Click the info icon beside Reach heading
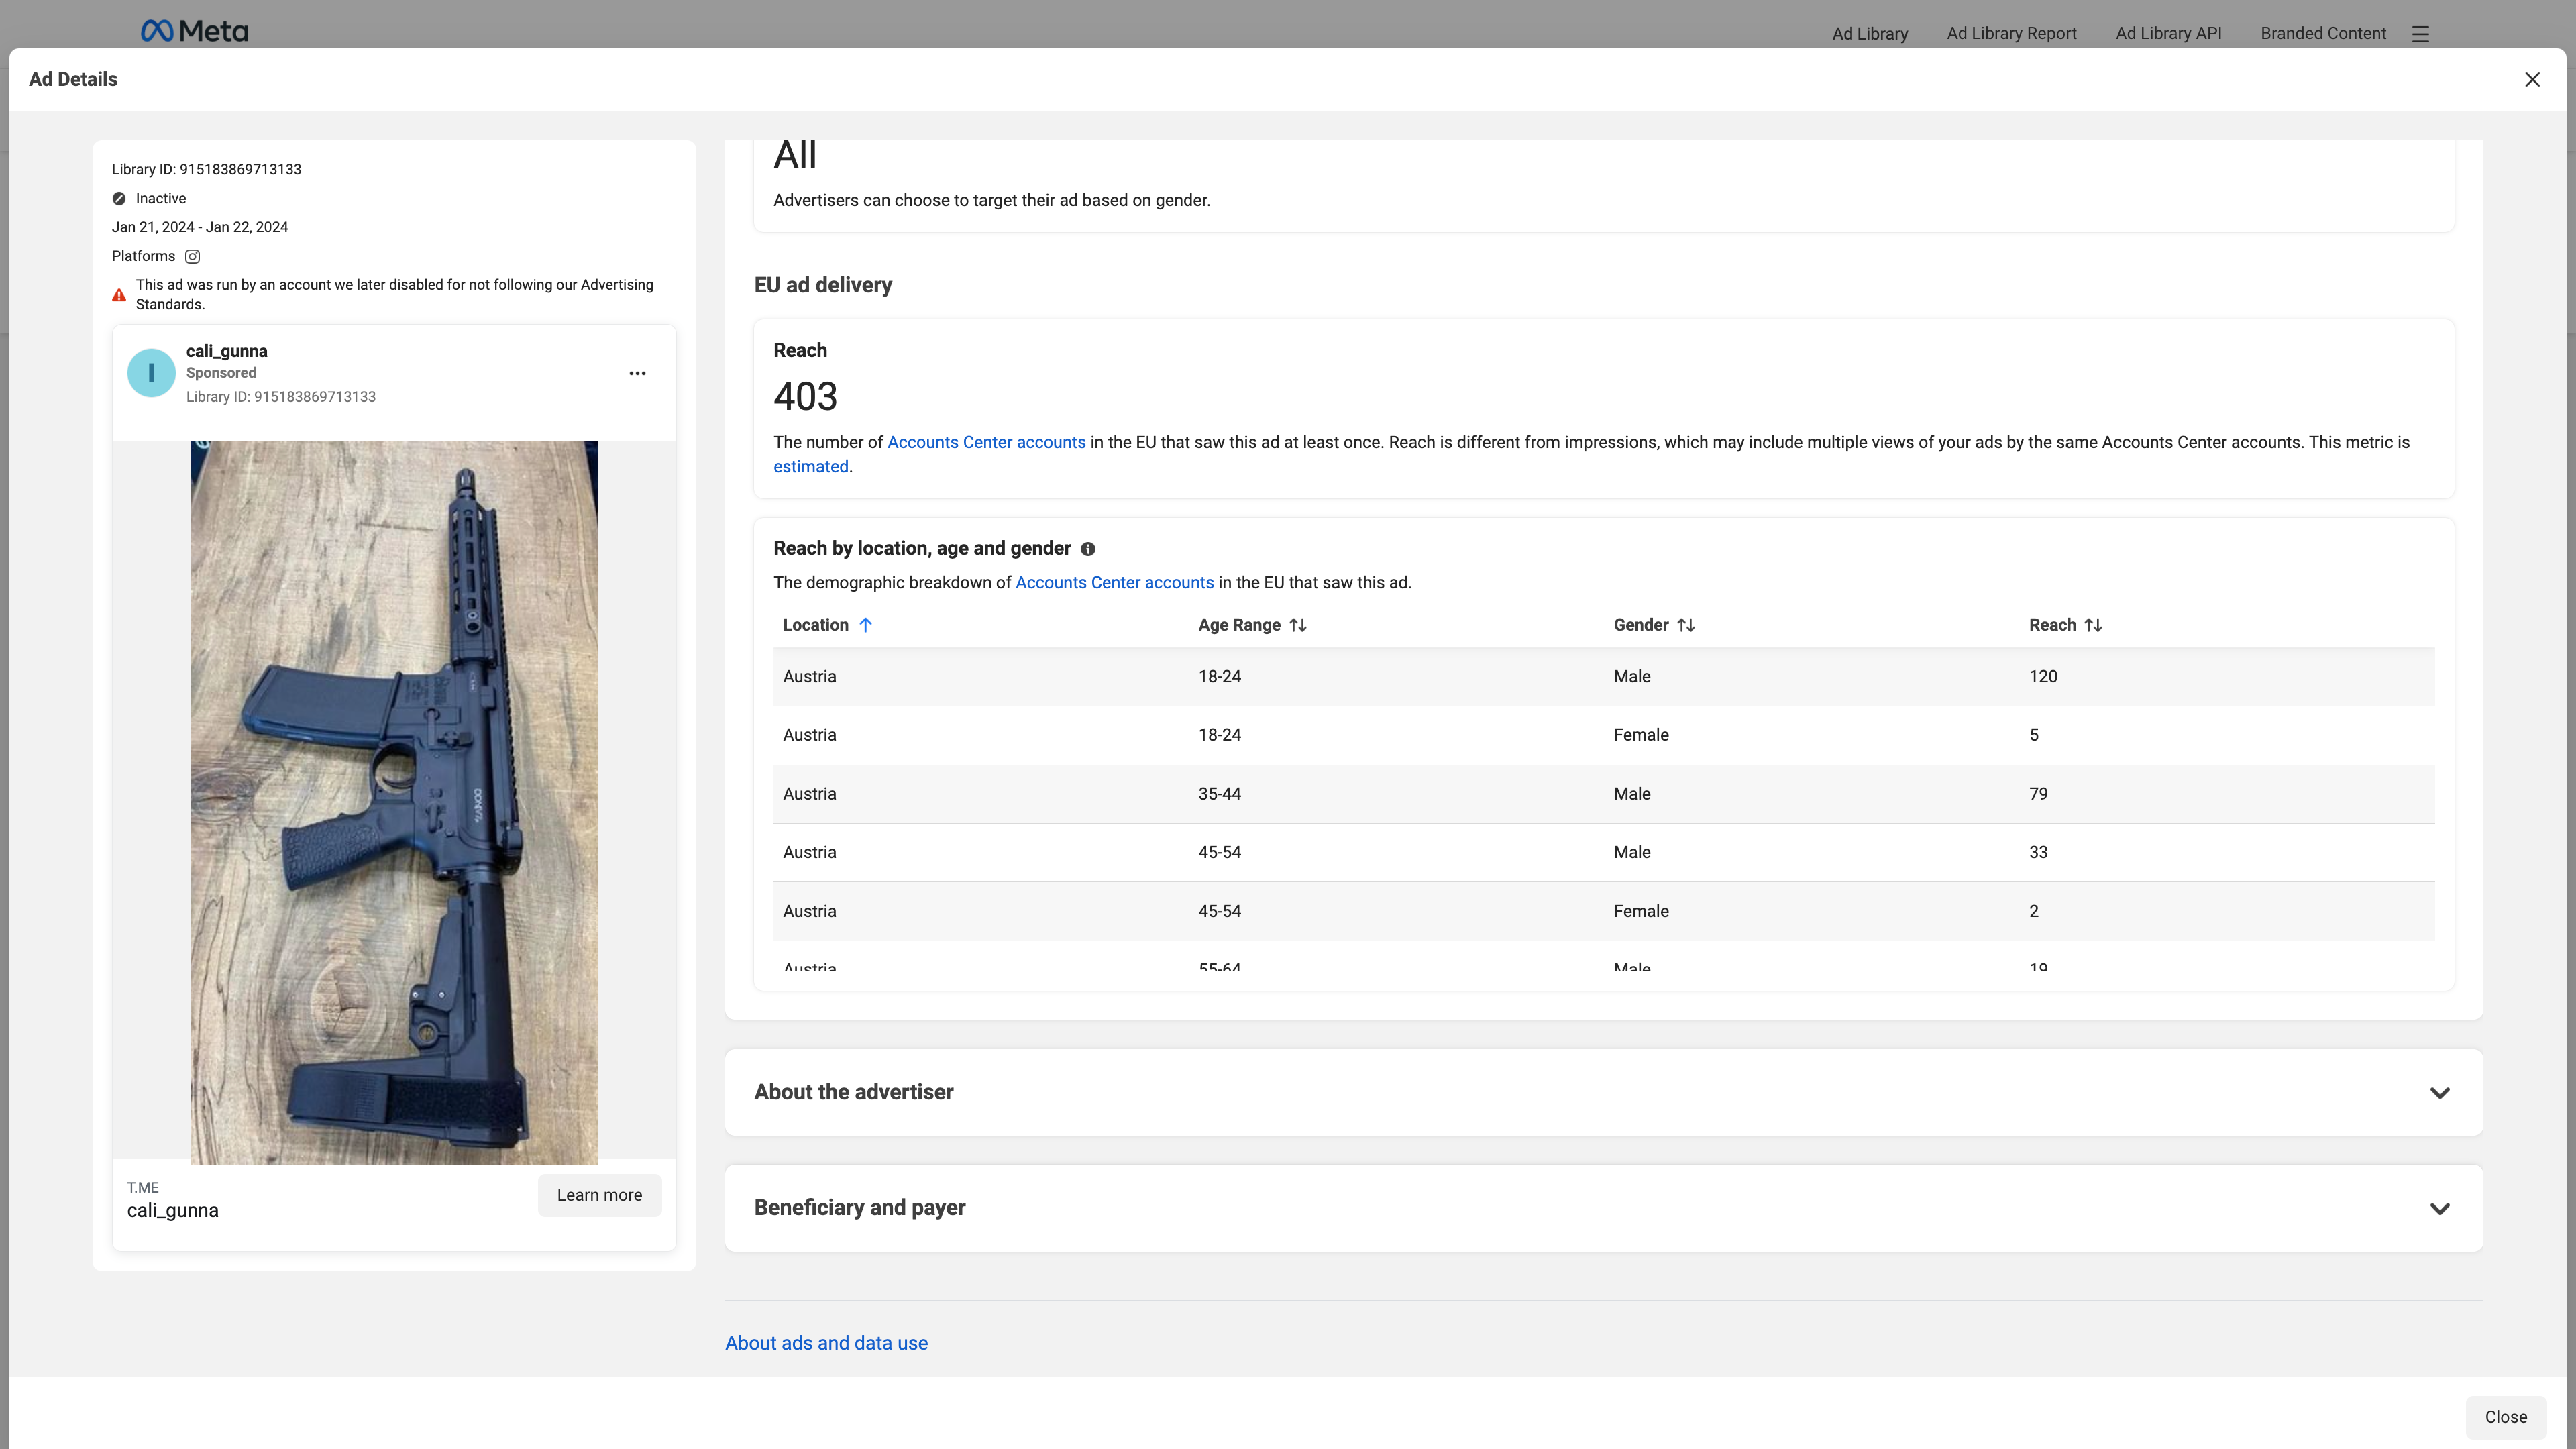Screen dimensions: 2576x1449 click(x=1088, y=549)
